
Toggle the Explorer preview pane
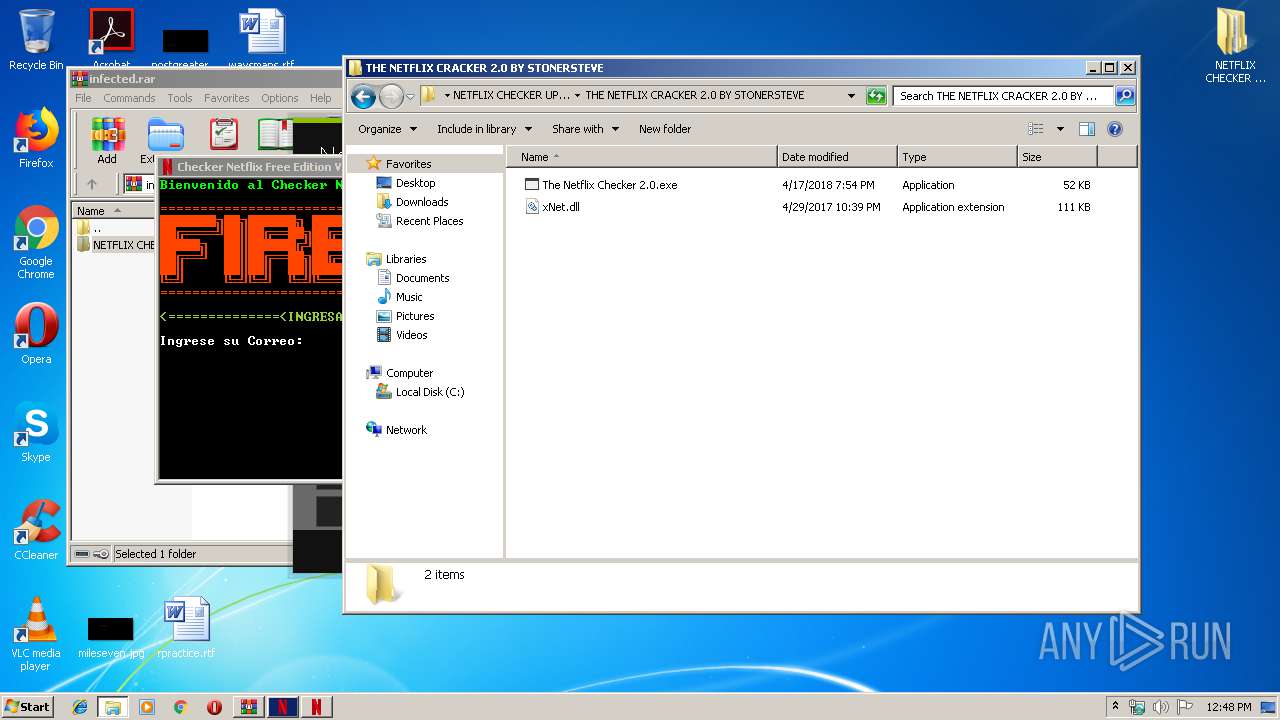click(1087, 129)
